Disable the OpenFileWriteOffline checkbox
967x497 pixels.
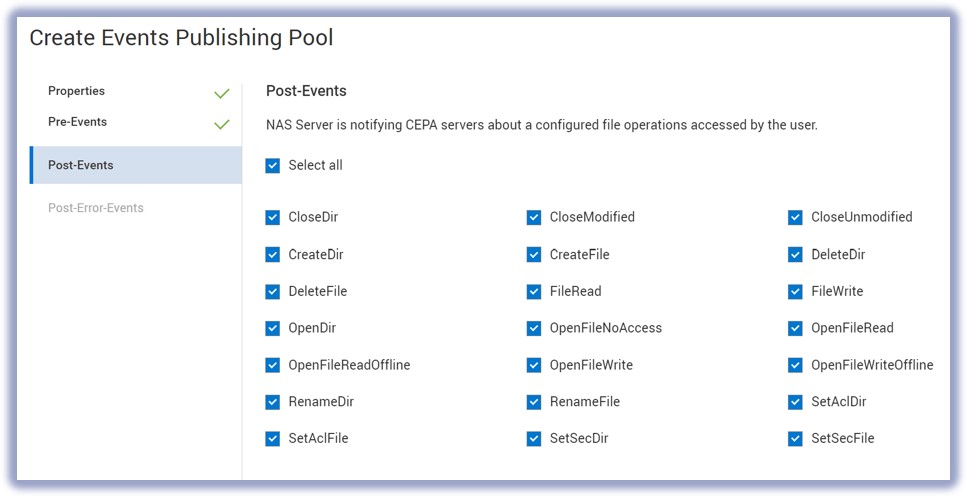(x=795, y=366)
